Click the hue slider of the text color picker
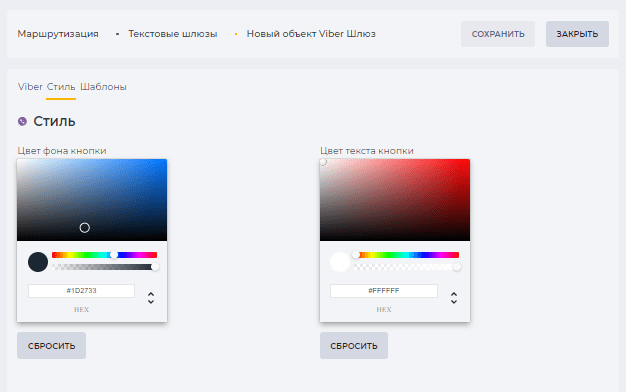This screenshot has height=392, width=626. click(406, 255)
